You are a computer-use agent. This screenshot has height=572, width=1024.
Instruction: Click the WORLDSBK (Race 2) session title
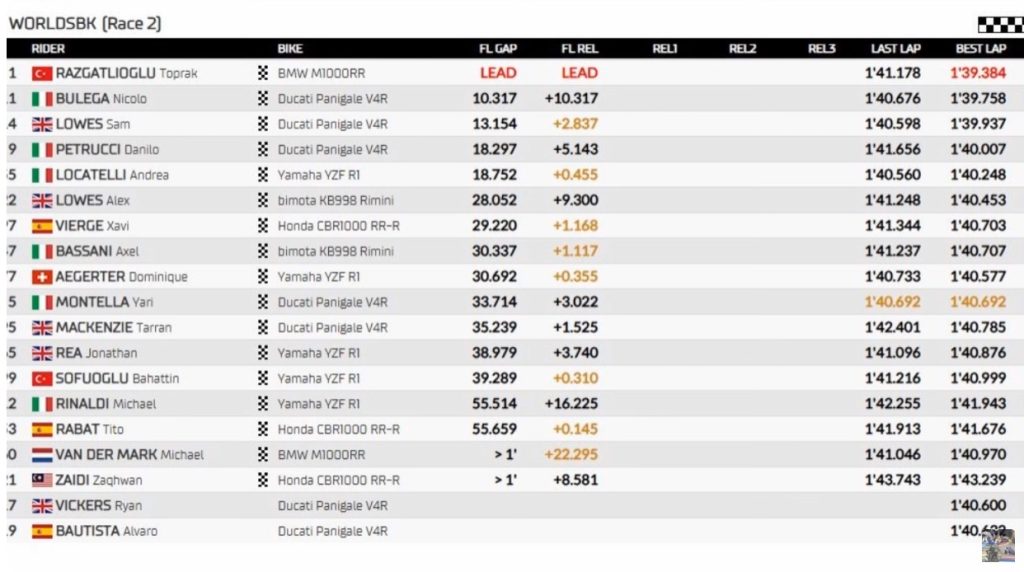85,23
